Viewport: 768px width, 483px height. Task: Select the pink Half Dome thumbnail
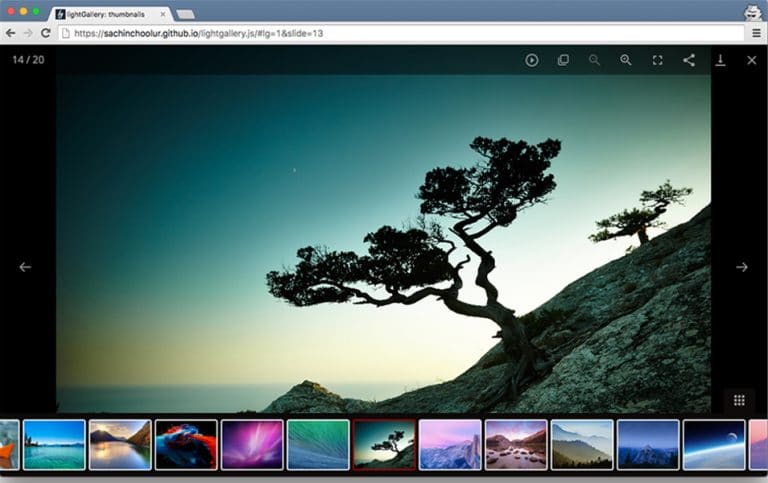coord(450,445)
